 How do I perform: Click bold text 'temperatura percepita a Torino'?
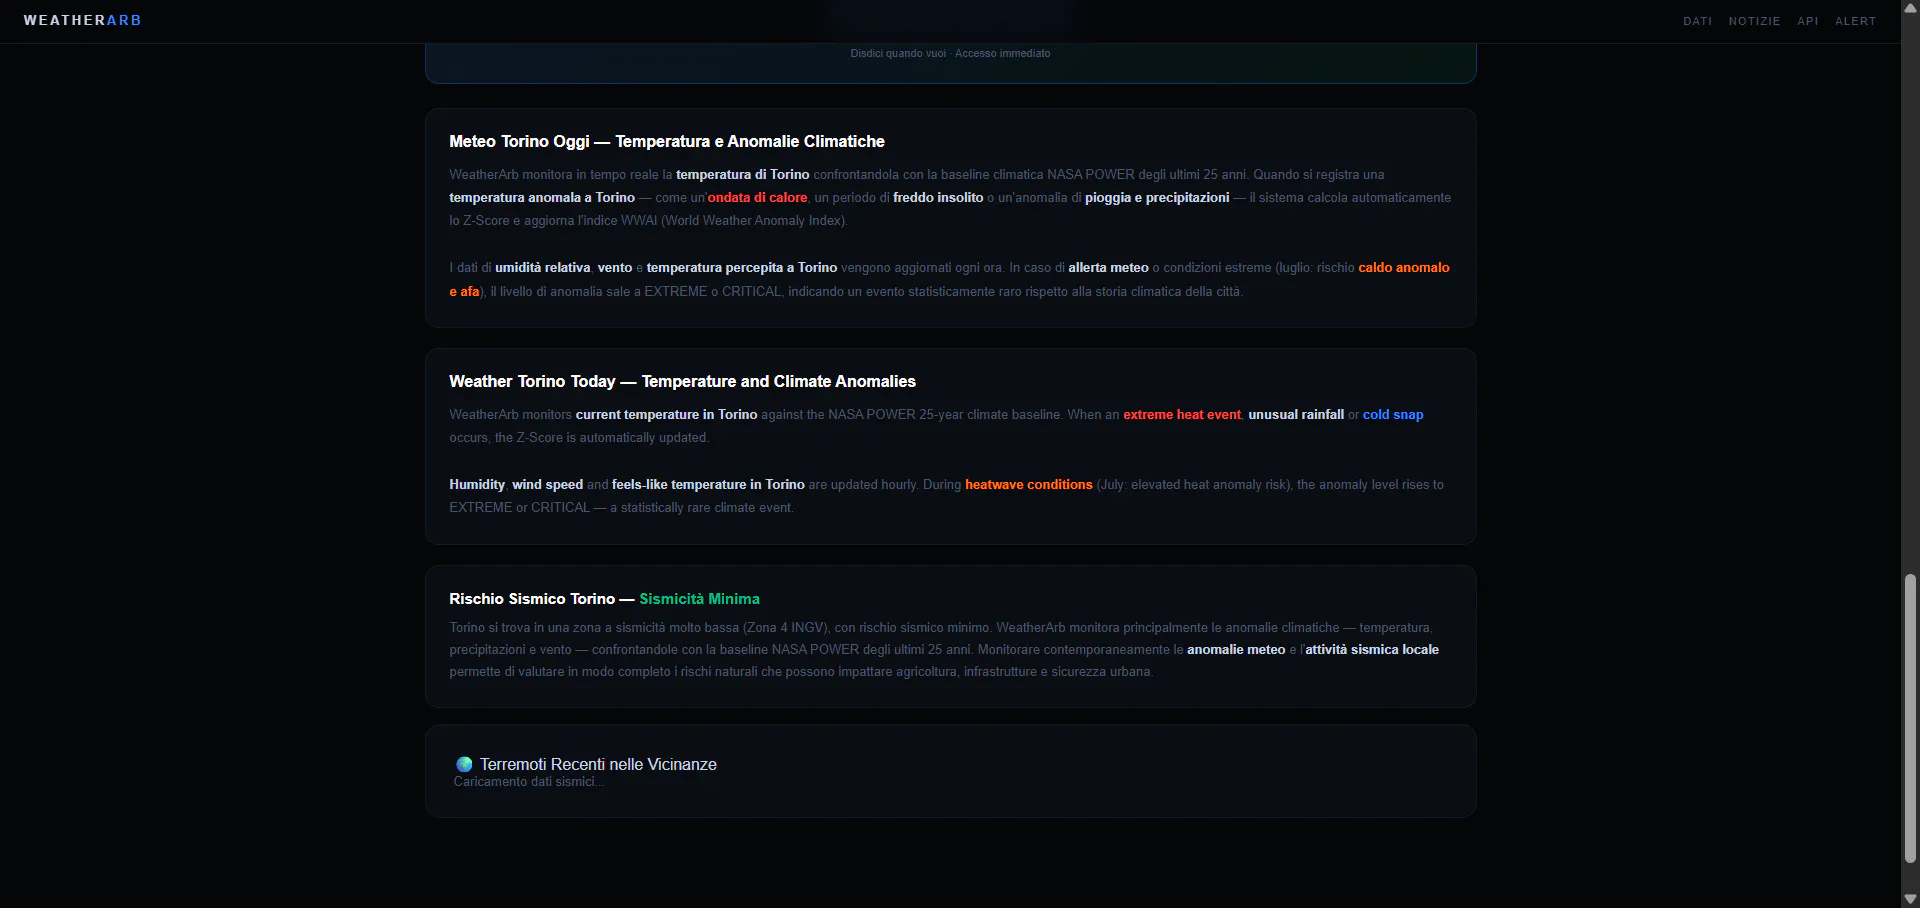pyautogui.click(x=742, y=268)
